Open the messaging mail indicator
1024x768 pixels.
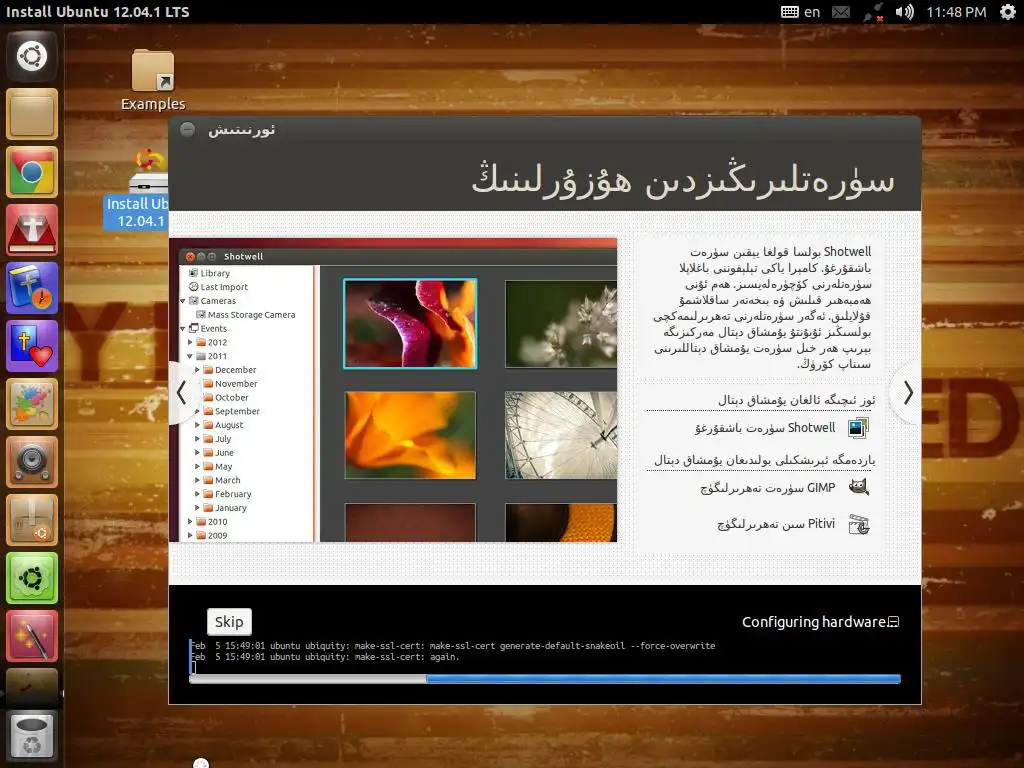tap(841, 12)
